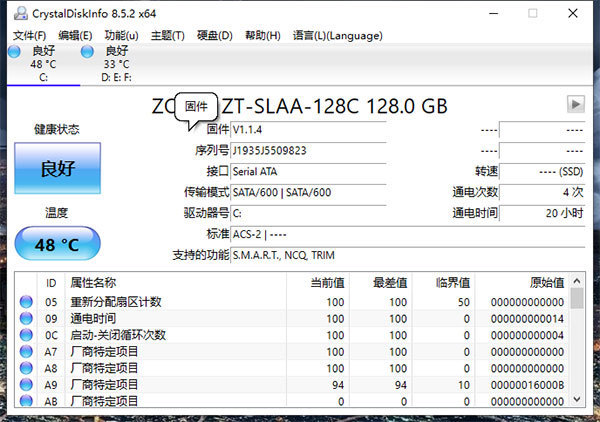600x422 pixels.
Task: Click the status orb in row A8
Action: pyautogui.click(x=26, y=368)
